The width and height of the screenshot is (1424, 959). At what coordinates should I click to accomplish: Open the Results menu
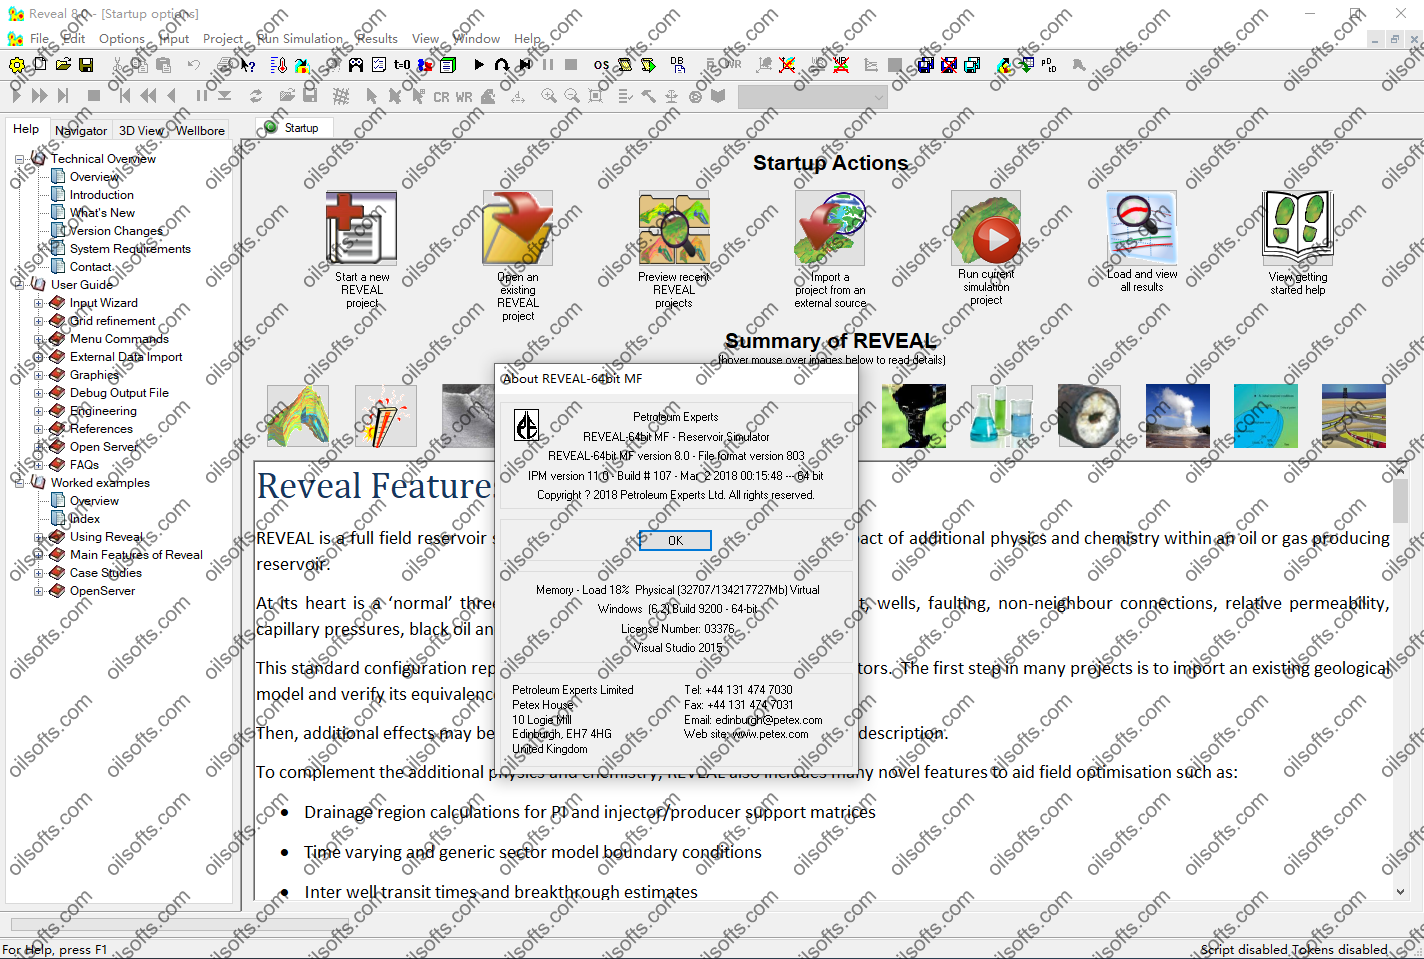[377, 38]
